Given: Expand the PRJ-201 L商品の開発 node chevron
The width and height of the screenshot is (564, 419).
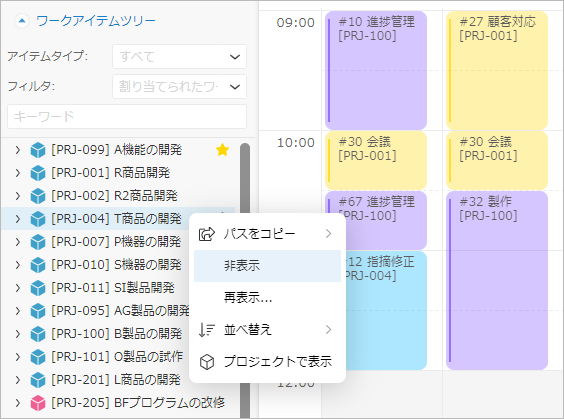Looking at the screenshot, I should (x=18, y=380).
